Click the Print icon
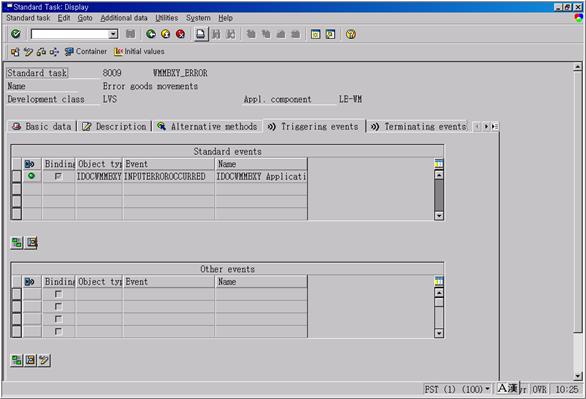Viewport: 586px width, 399px height. (201, 34)
